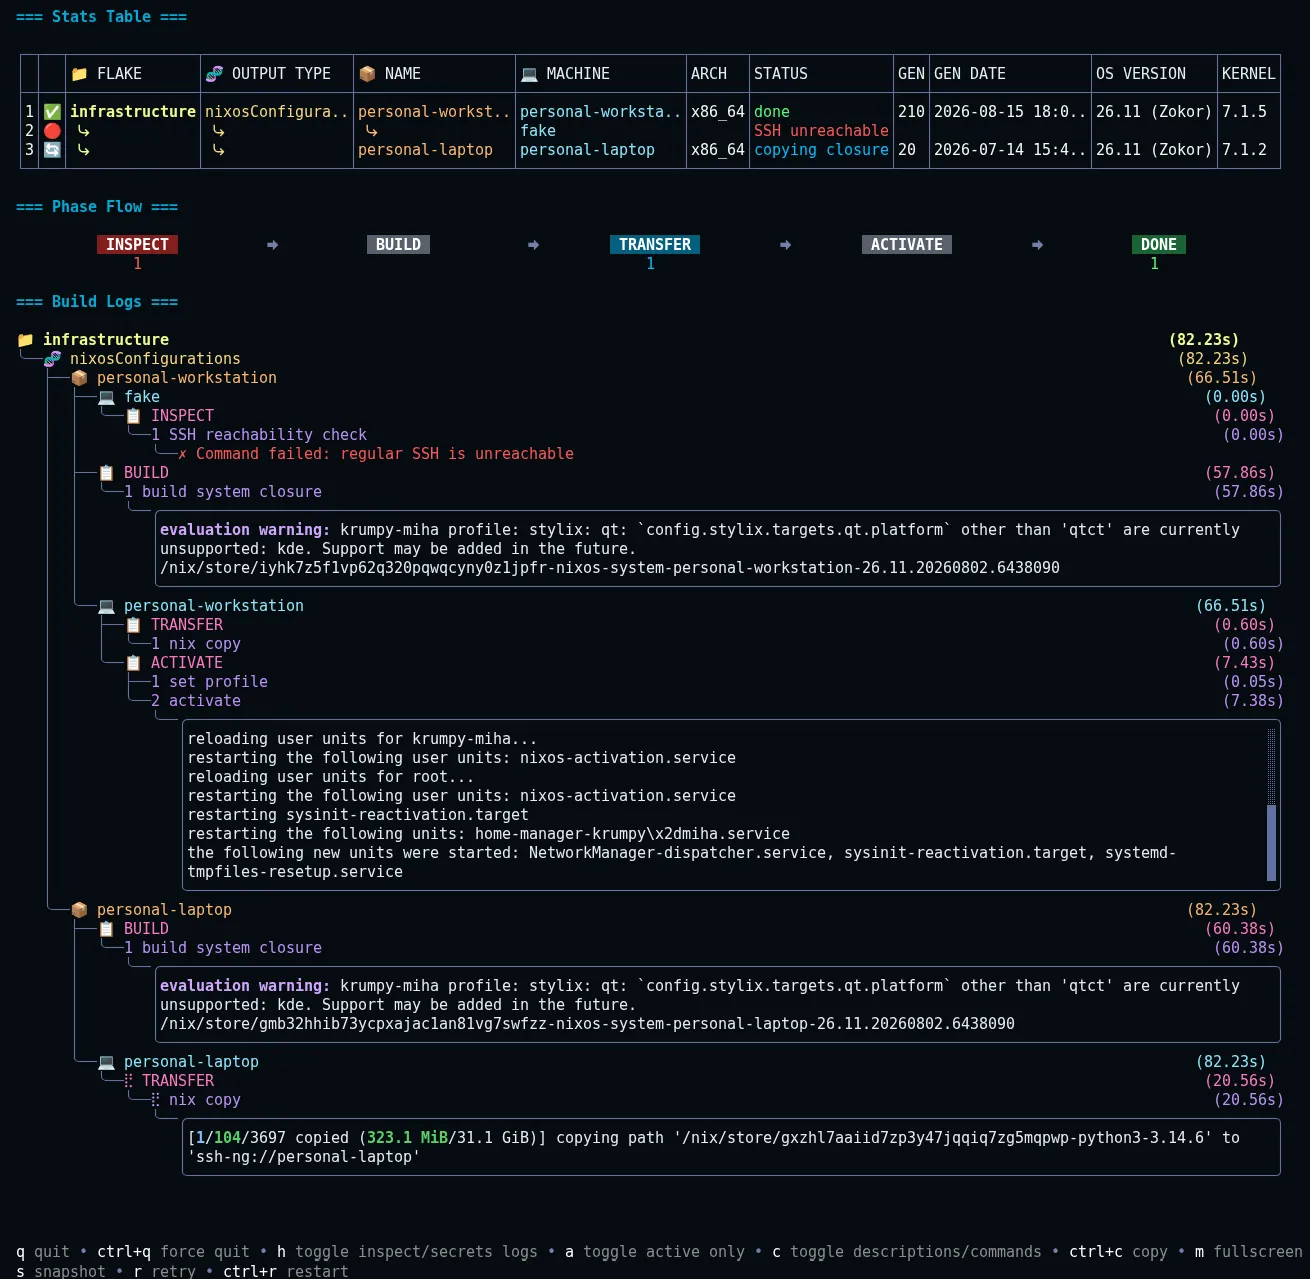The image size is (1310, 1279).
Task: Select the TRANSFER phase badge in Phase Flow
Action: 655,245
